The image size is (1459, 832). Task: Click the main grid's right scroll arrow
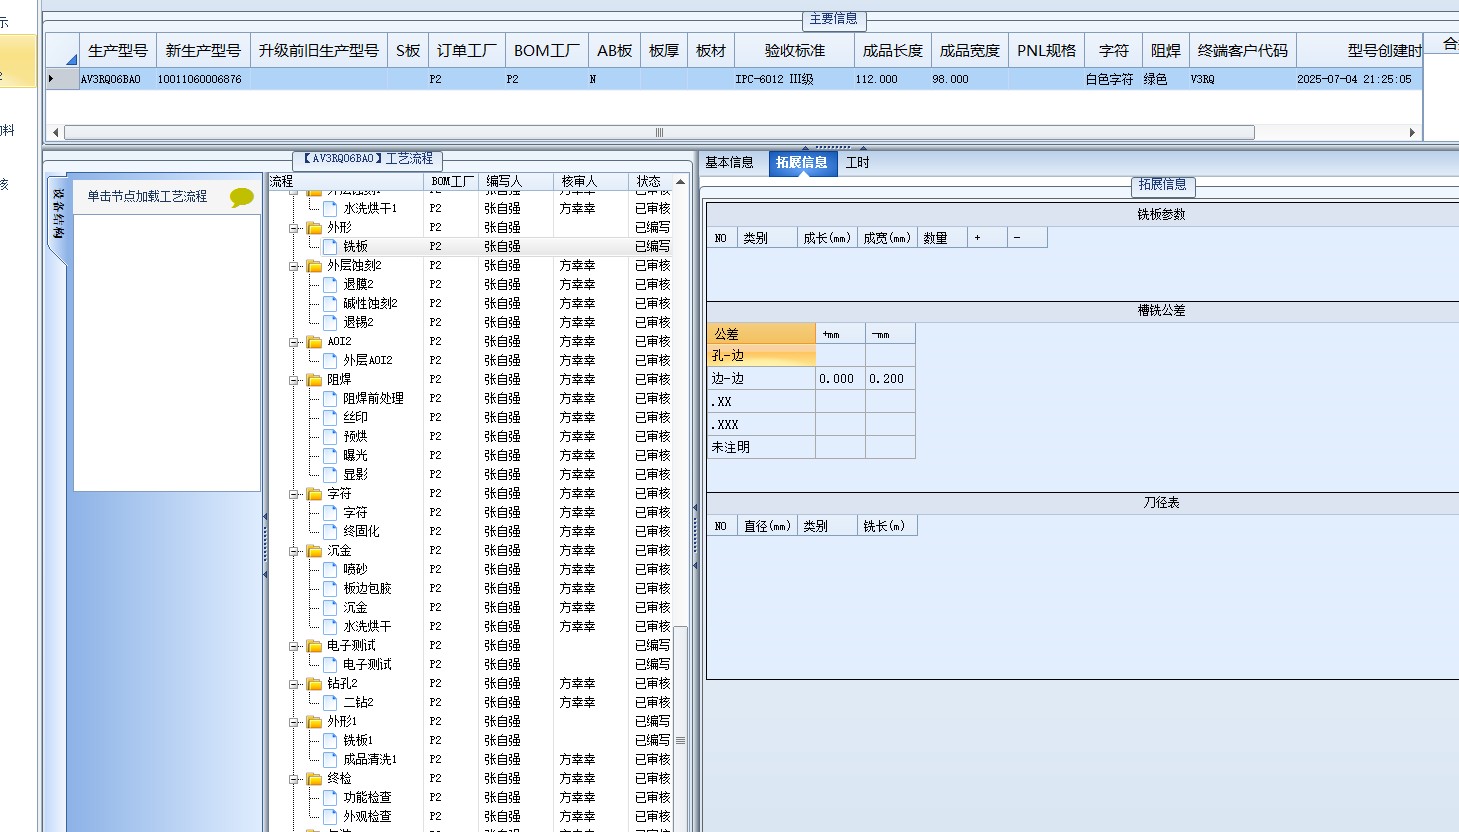[x=1412, y=132]
